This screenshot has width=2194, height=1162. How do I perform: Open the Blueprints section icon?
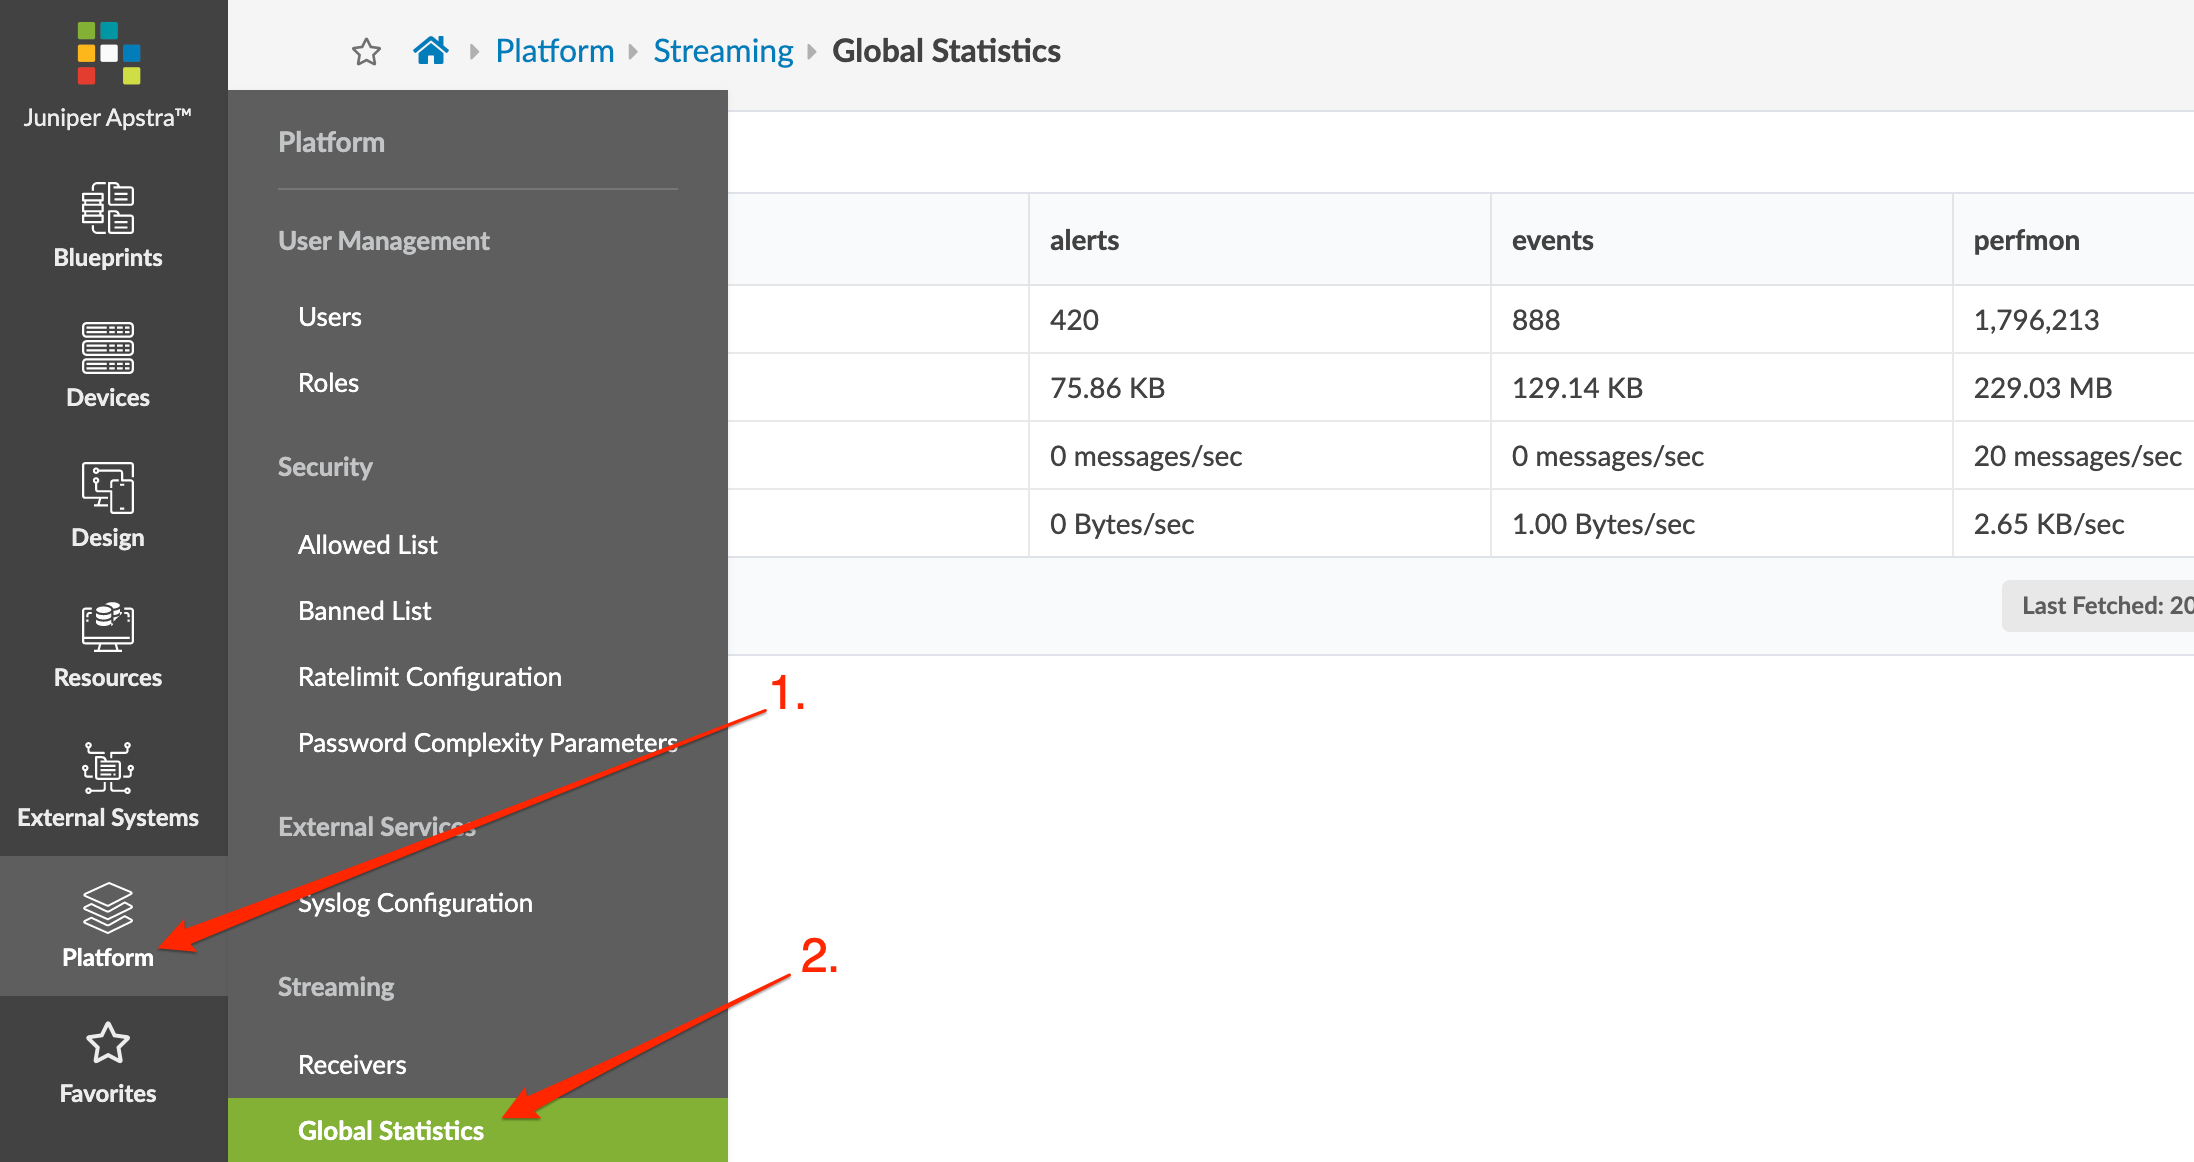108,208
